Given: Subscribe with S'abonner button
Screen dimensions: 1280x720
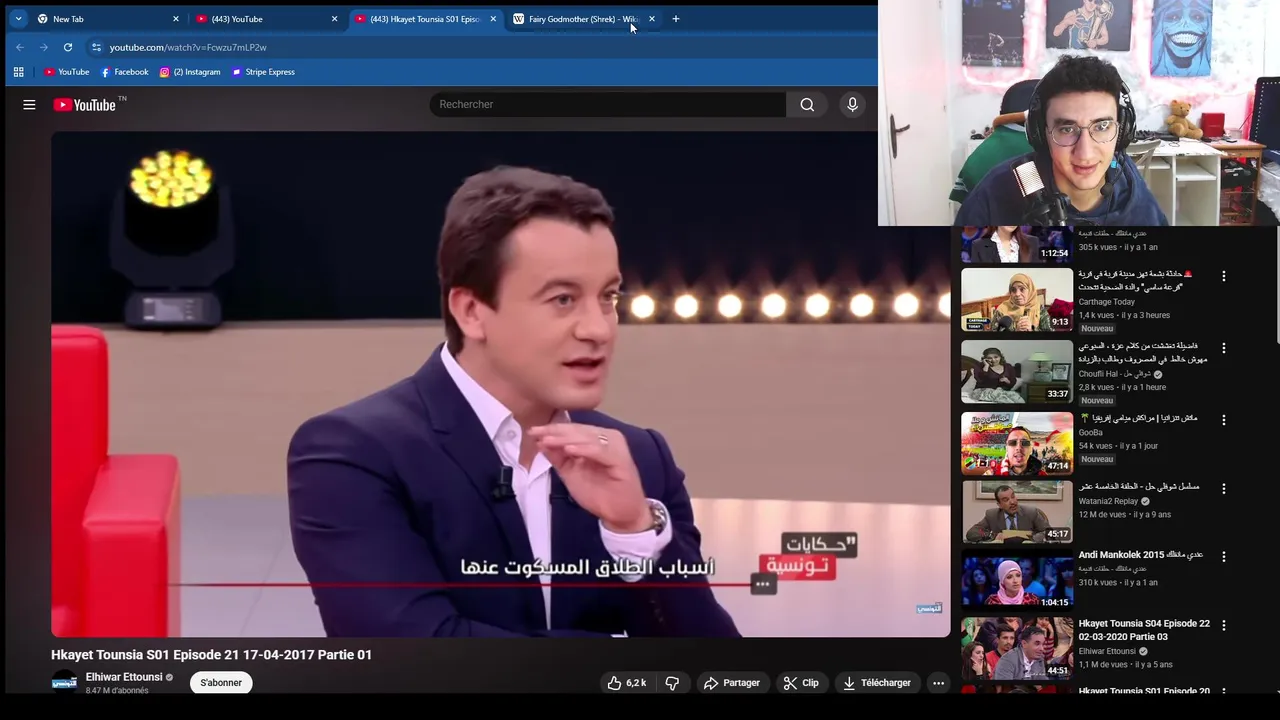Looking at the screenshot, I should pos(221,683).
